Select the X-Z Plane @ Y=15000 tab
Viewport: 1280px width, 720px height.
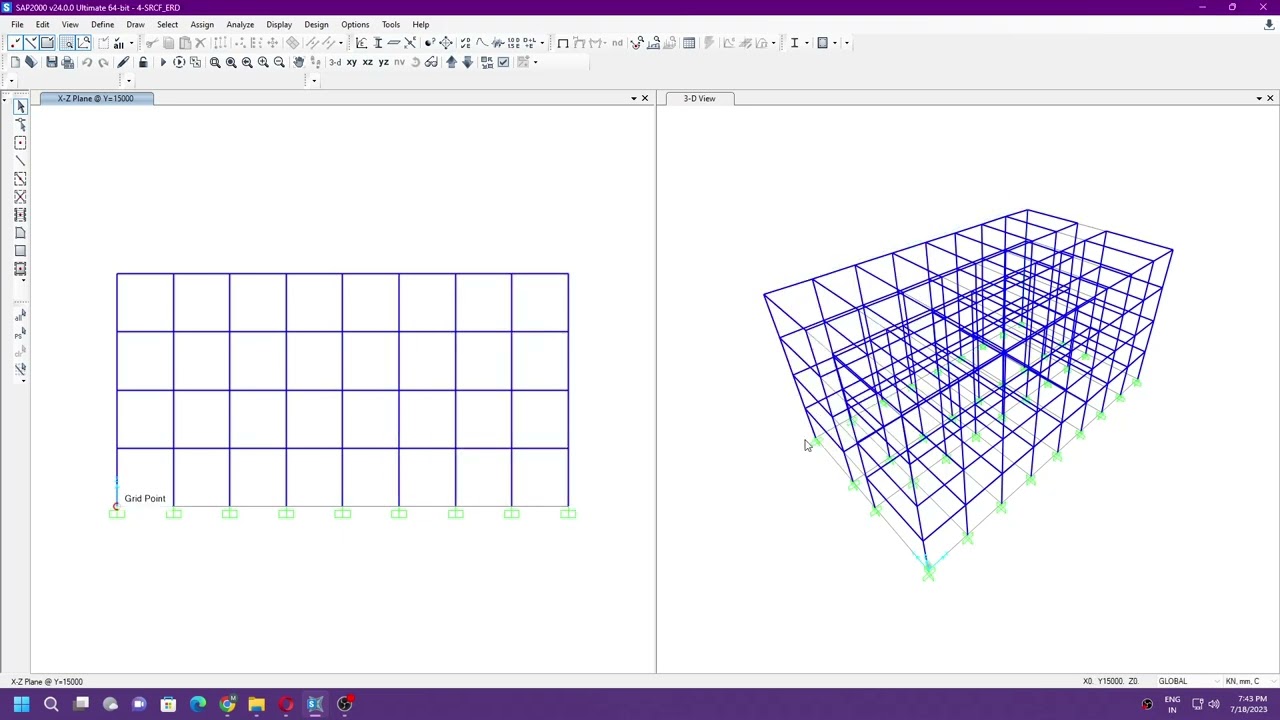[96, 98]
